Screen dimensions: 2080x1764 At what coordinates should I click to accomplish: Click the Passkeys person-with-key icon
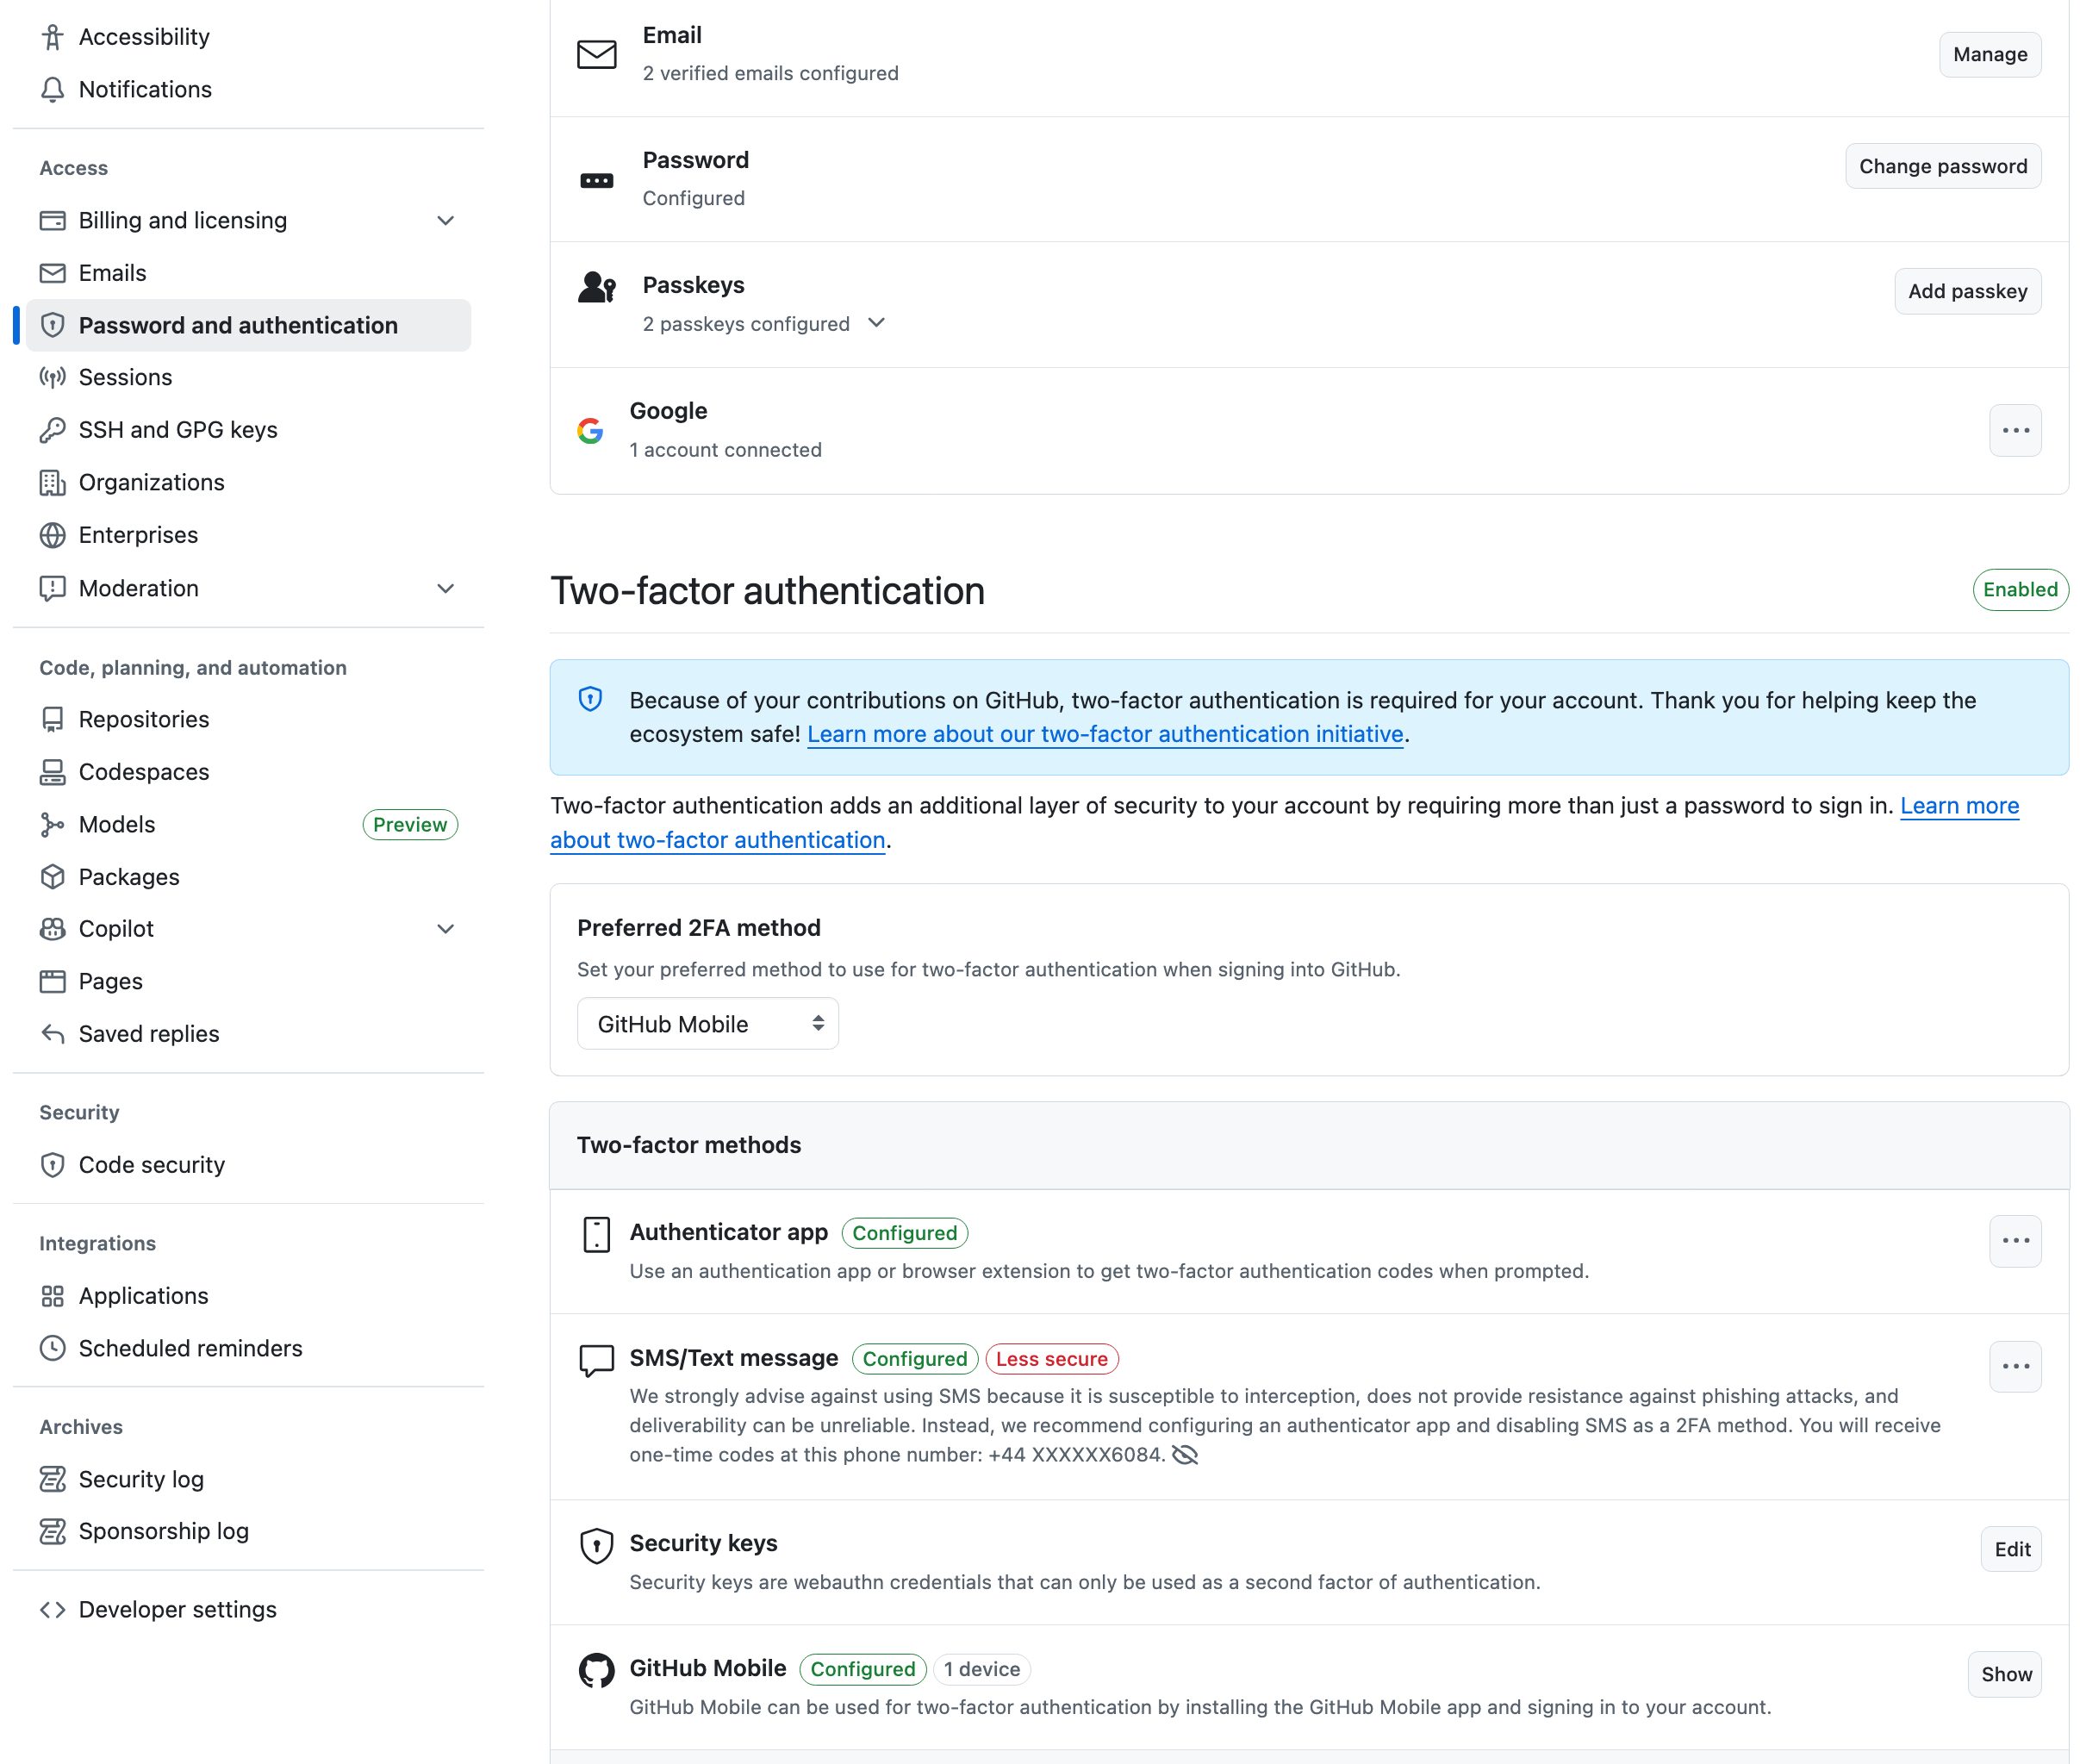click(x=596, y=286)
